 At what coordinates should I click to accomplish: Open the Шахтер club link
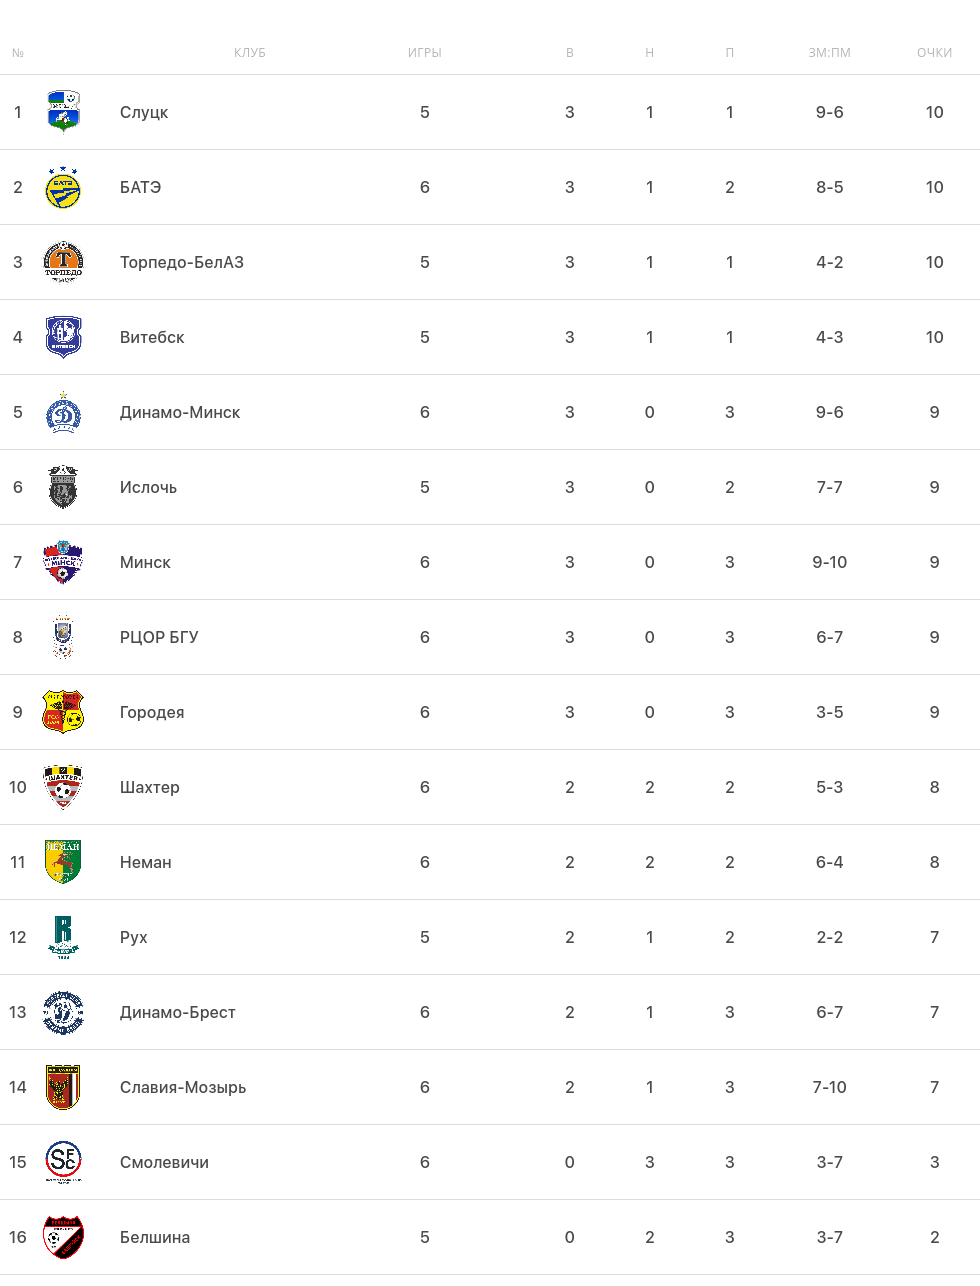pyautogui.click(x=150, y=787)
